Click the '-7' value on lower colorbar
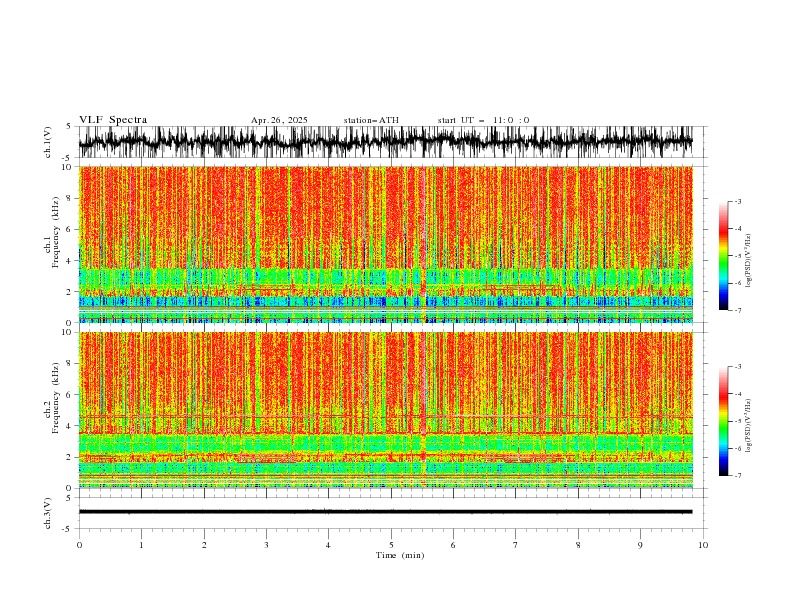Image resolution: width=792 pixels, height=612 pixels. tap(737, 476)
